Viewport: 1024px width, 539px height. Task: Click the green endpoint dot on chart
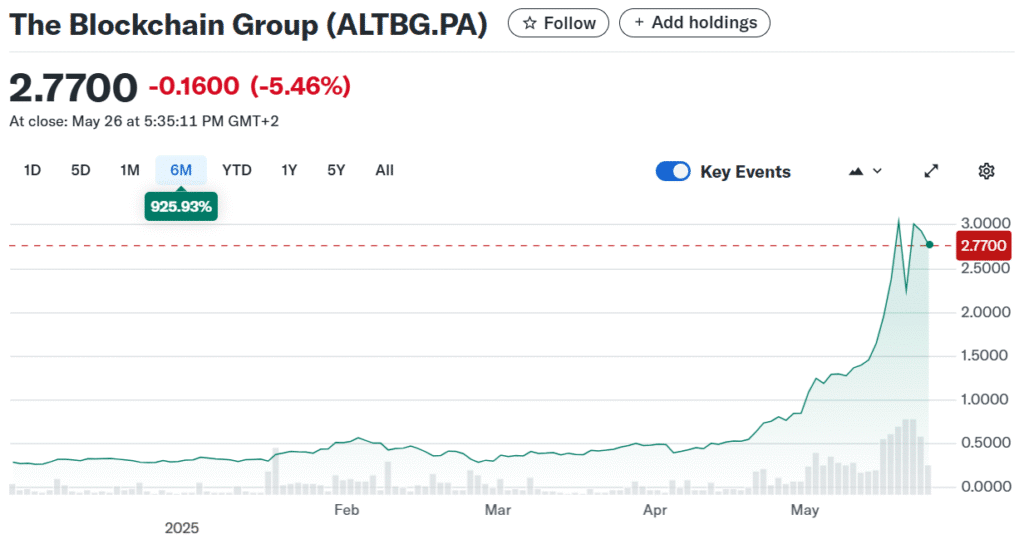click(x=930, y=245)
